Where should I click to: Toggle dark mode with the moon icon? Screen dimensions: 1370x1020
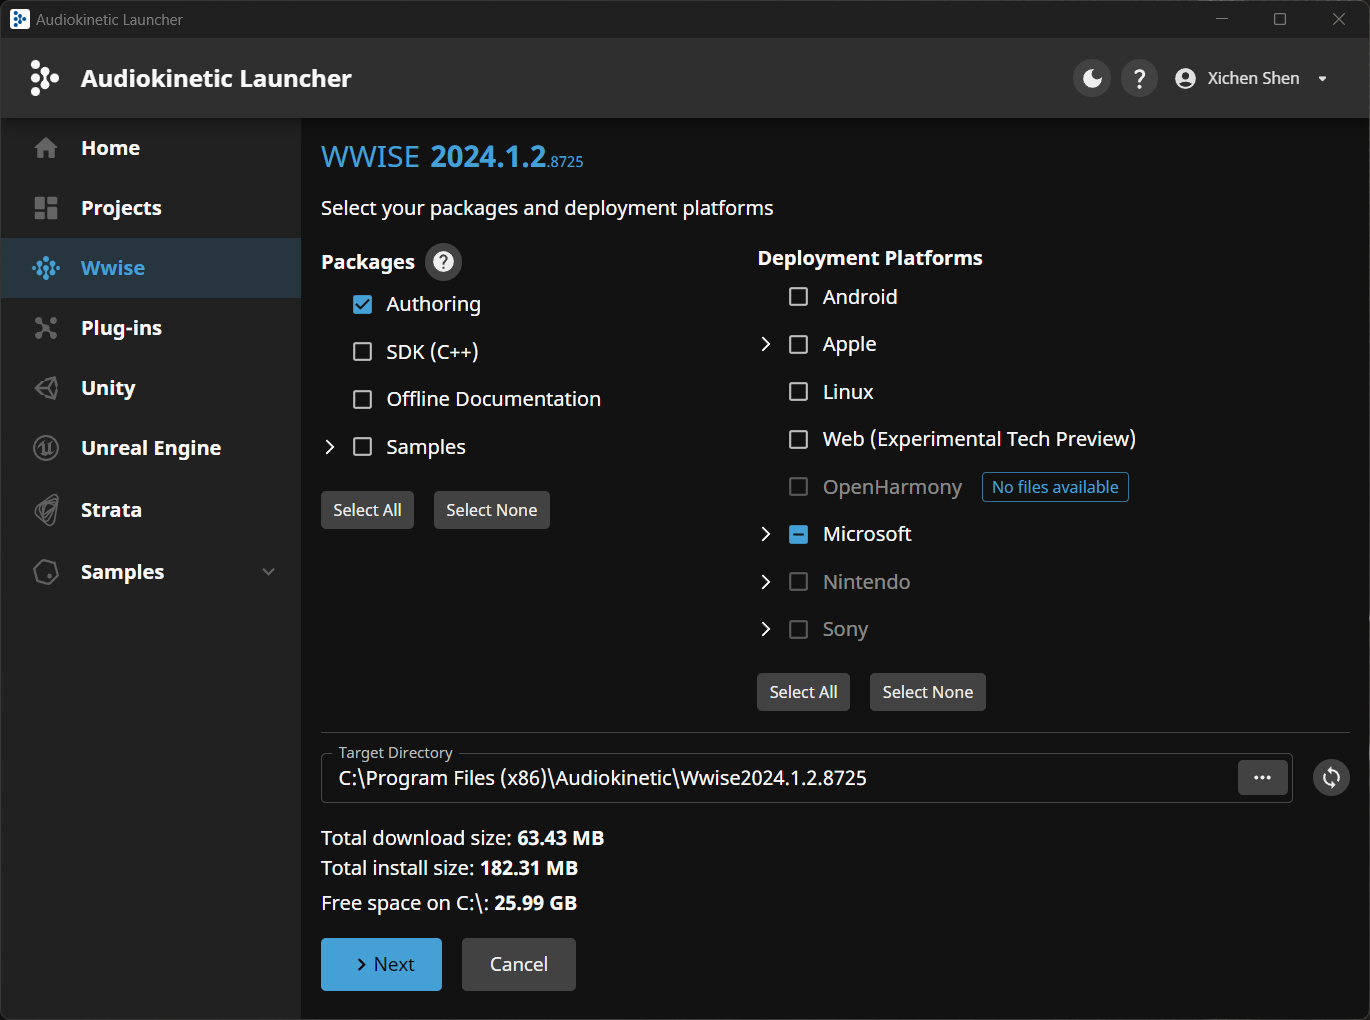click(x=1092, y=78)
